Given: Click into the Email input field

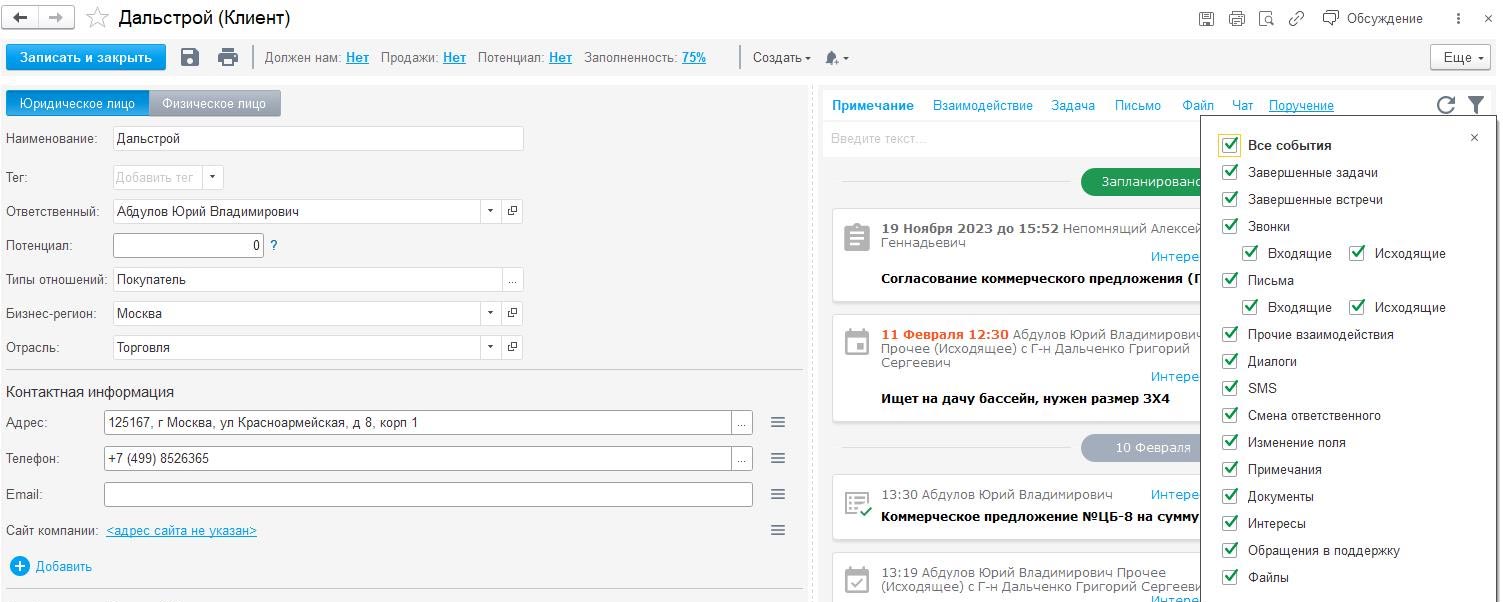Looking at the screenshot, I should coord(428,495).
